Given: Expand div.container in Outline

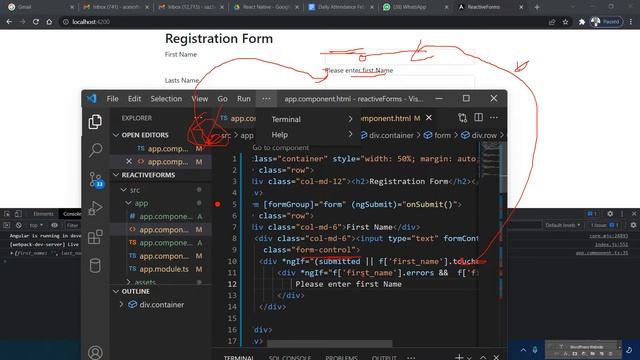Looking at the screenshot, I should pyautogui.click(x=121, y=304).
